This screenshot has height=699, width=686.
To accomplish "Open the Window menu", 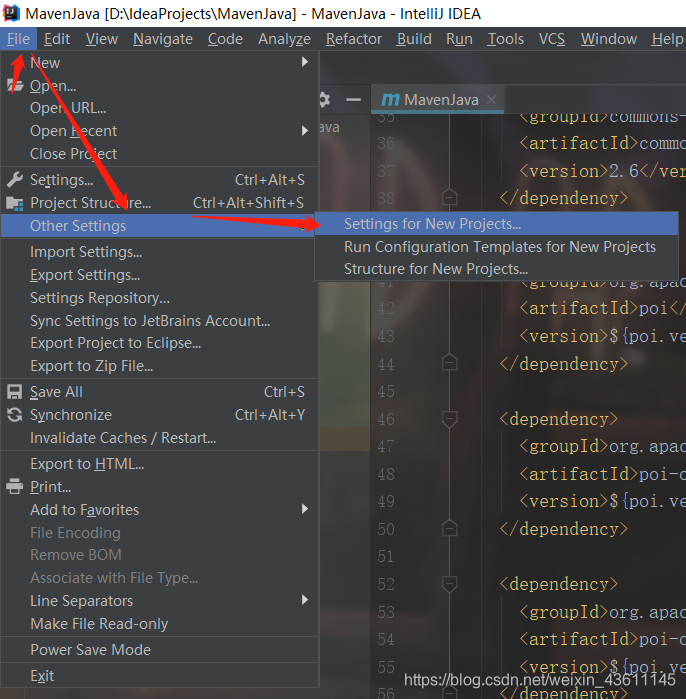I will coord(608,39).
